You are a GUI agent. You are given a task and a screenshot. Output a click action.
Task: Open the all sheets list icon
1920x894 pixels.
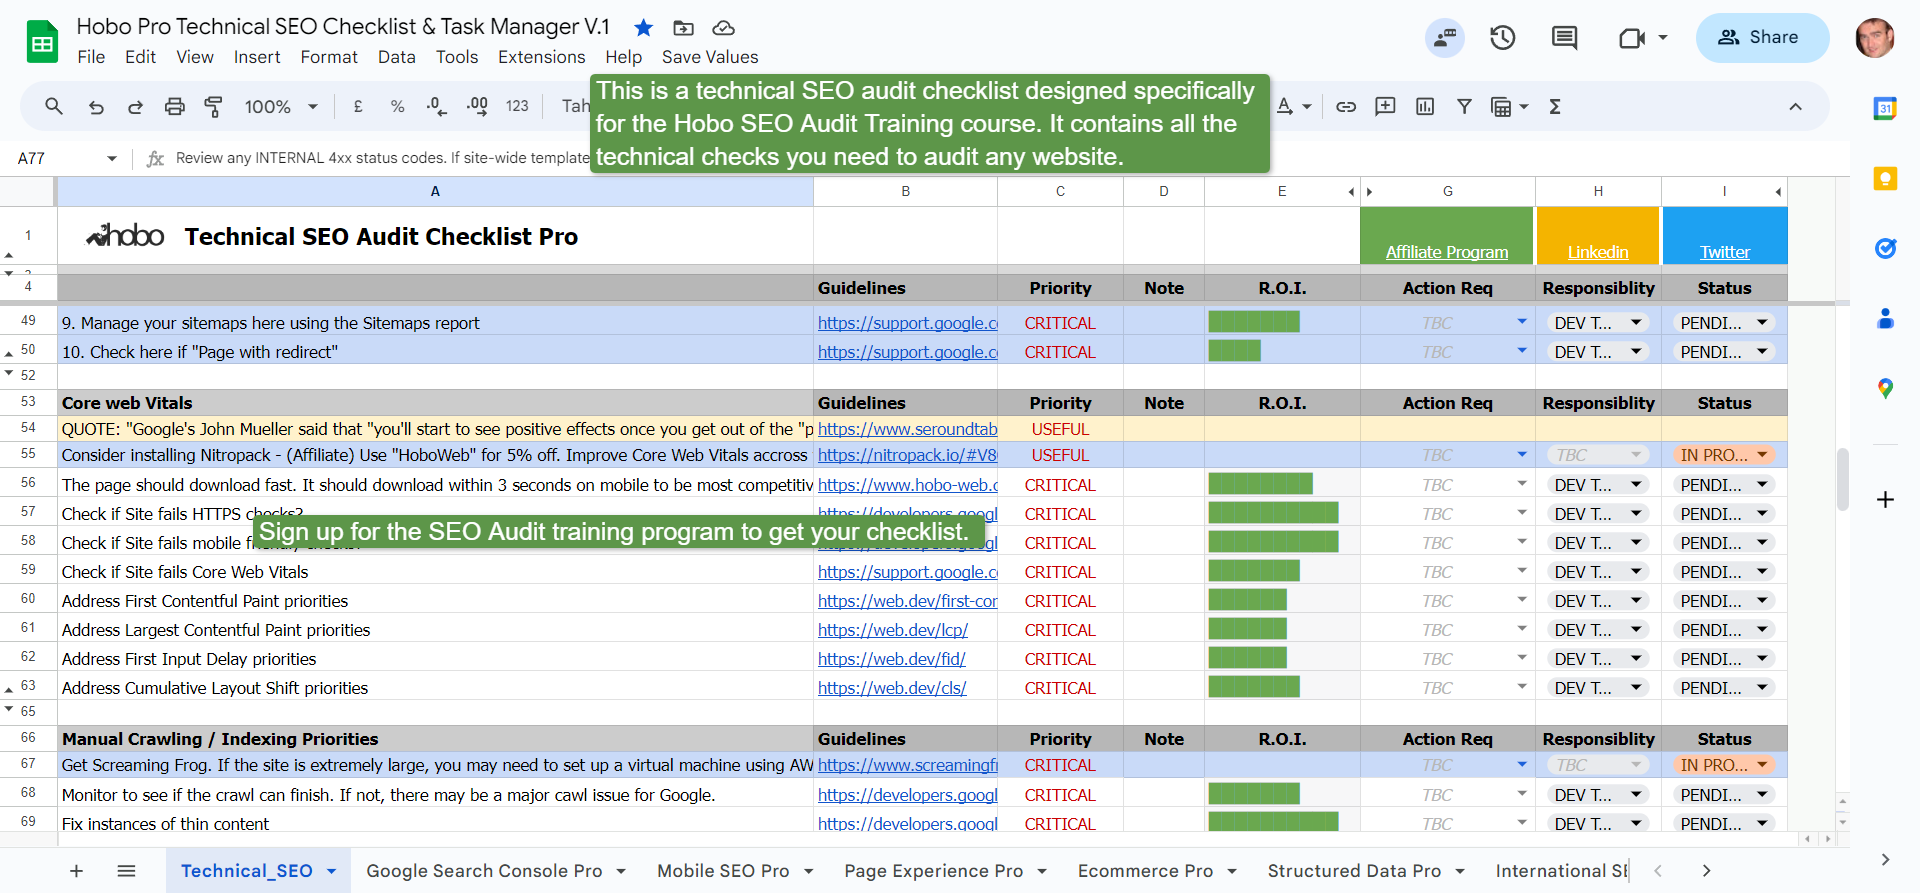pos(126,871)
